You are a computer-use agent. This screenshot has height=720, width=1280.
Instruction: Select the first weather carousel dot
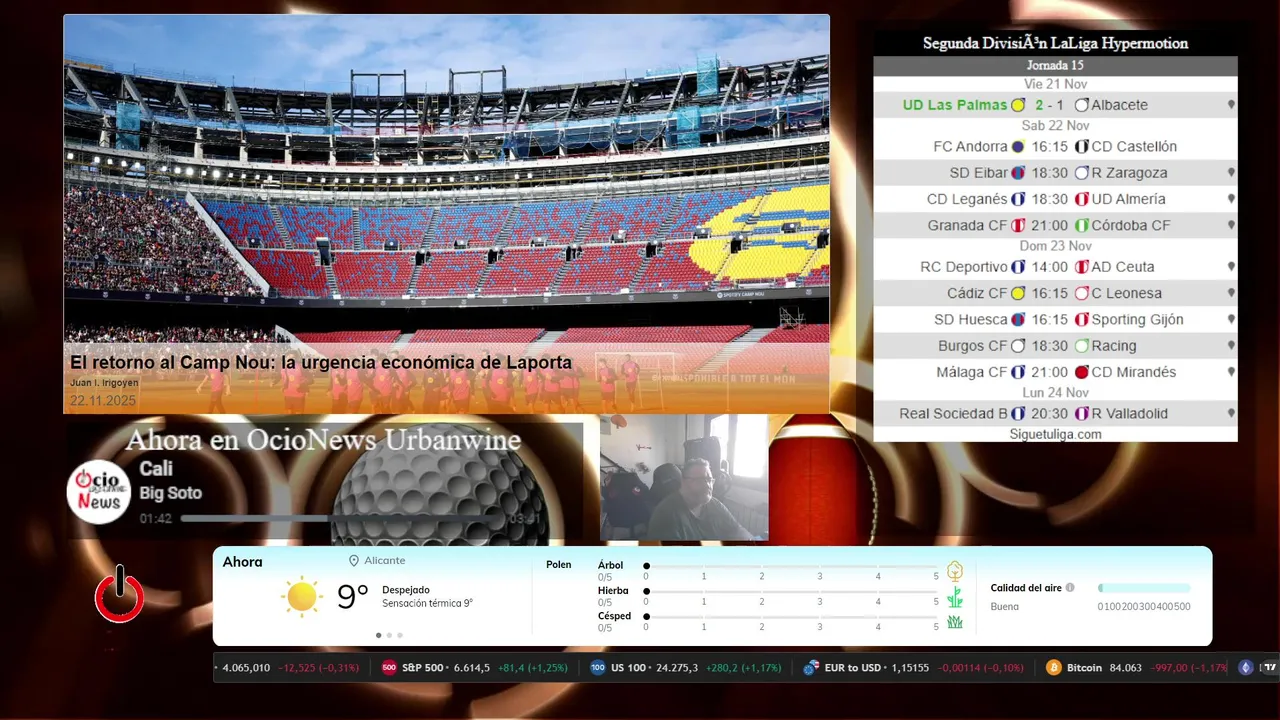378,635
